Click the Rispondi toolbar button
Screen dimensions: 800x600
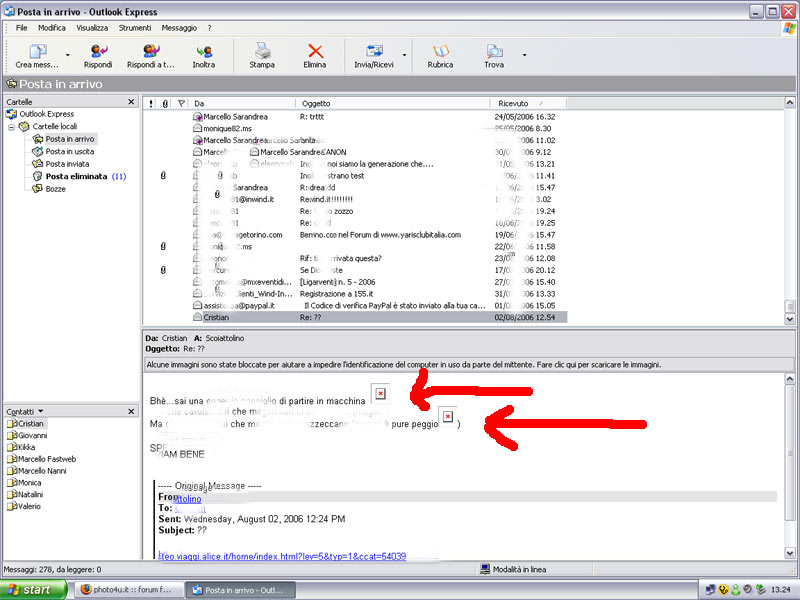point(98,56)
